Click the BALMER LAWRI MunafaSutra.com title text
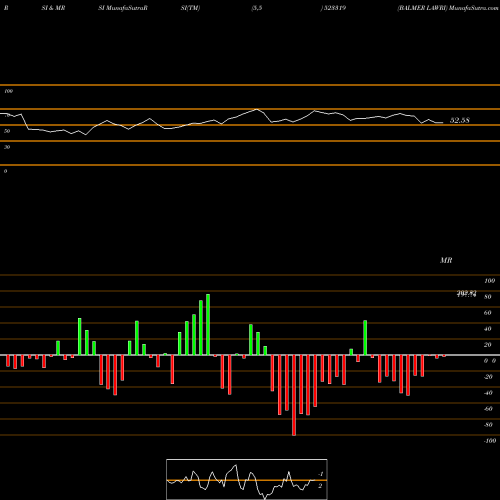The image size is (500, 500). pyautogui.click(x=448, y=8)
